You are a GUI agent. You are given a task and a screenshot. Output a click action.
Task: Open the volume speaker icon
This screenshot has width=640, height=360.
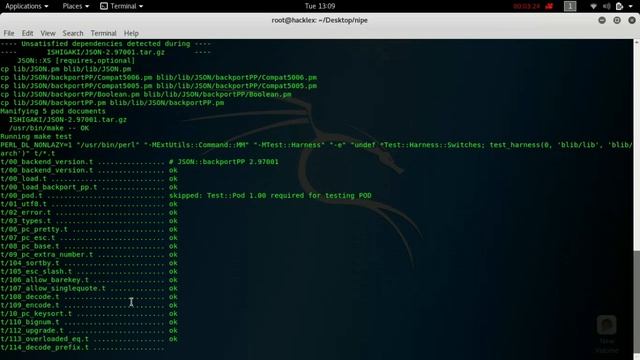point(607,6)
